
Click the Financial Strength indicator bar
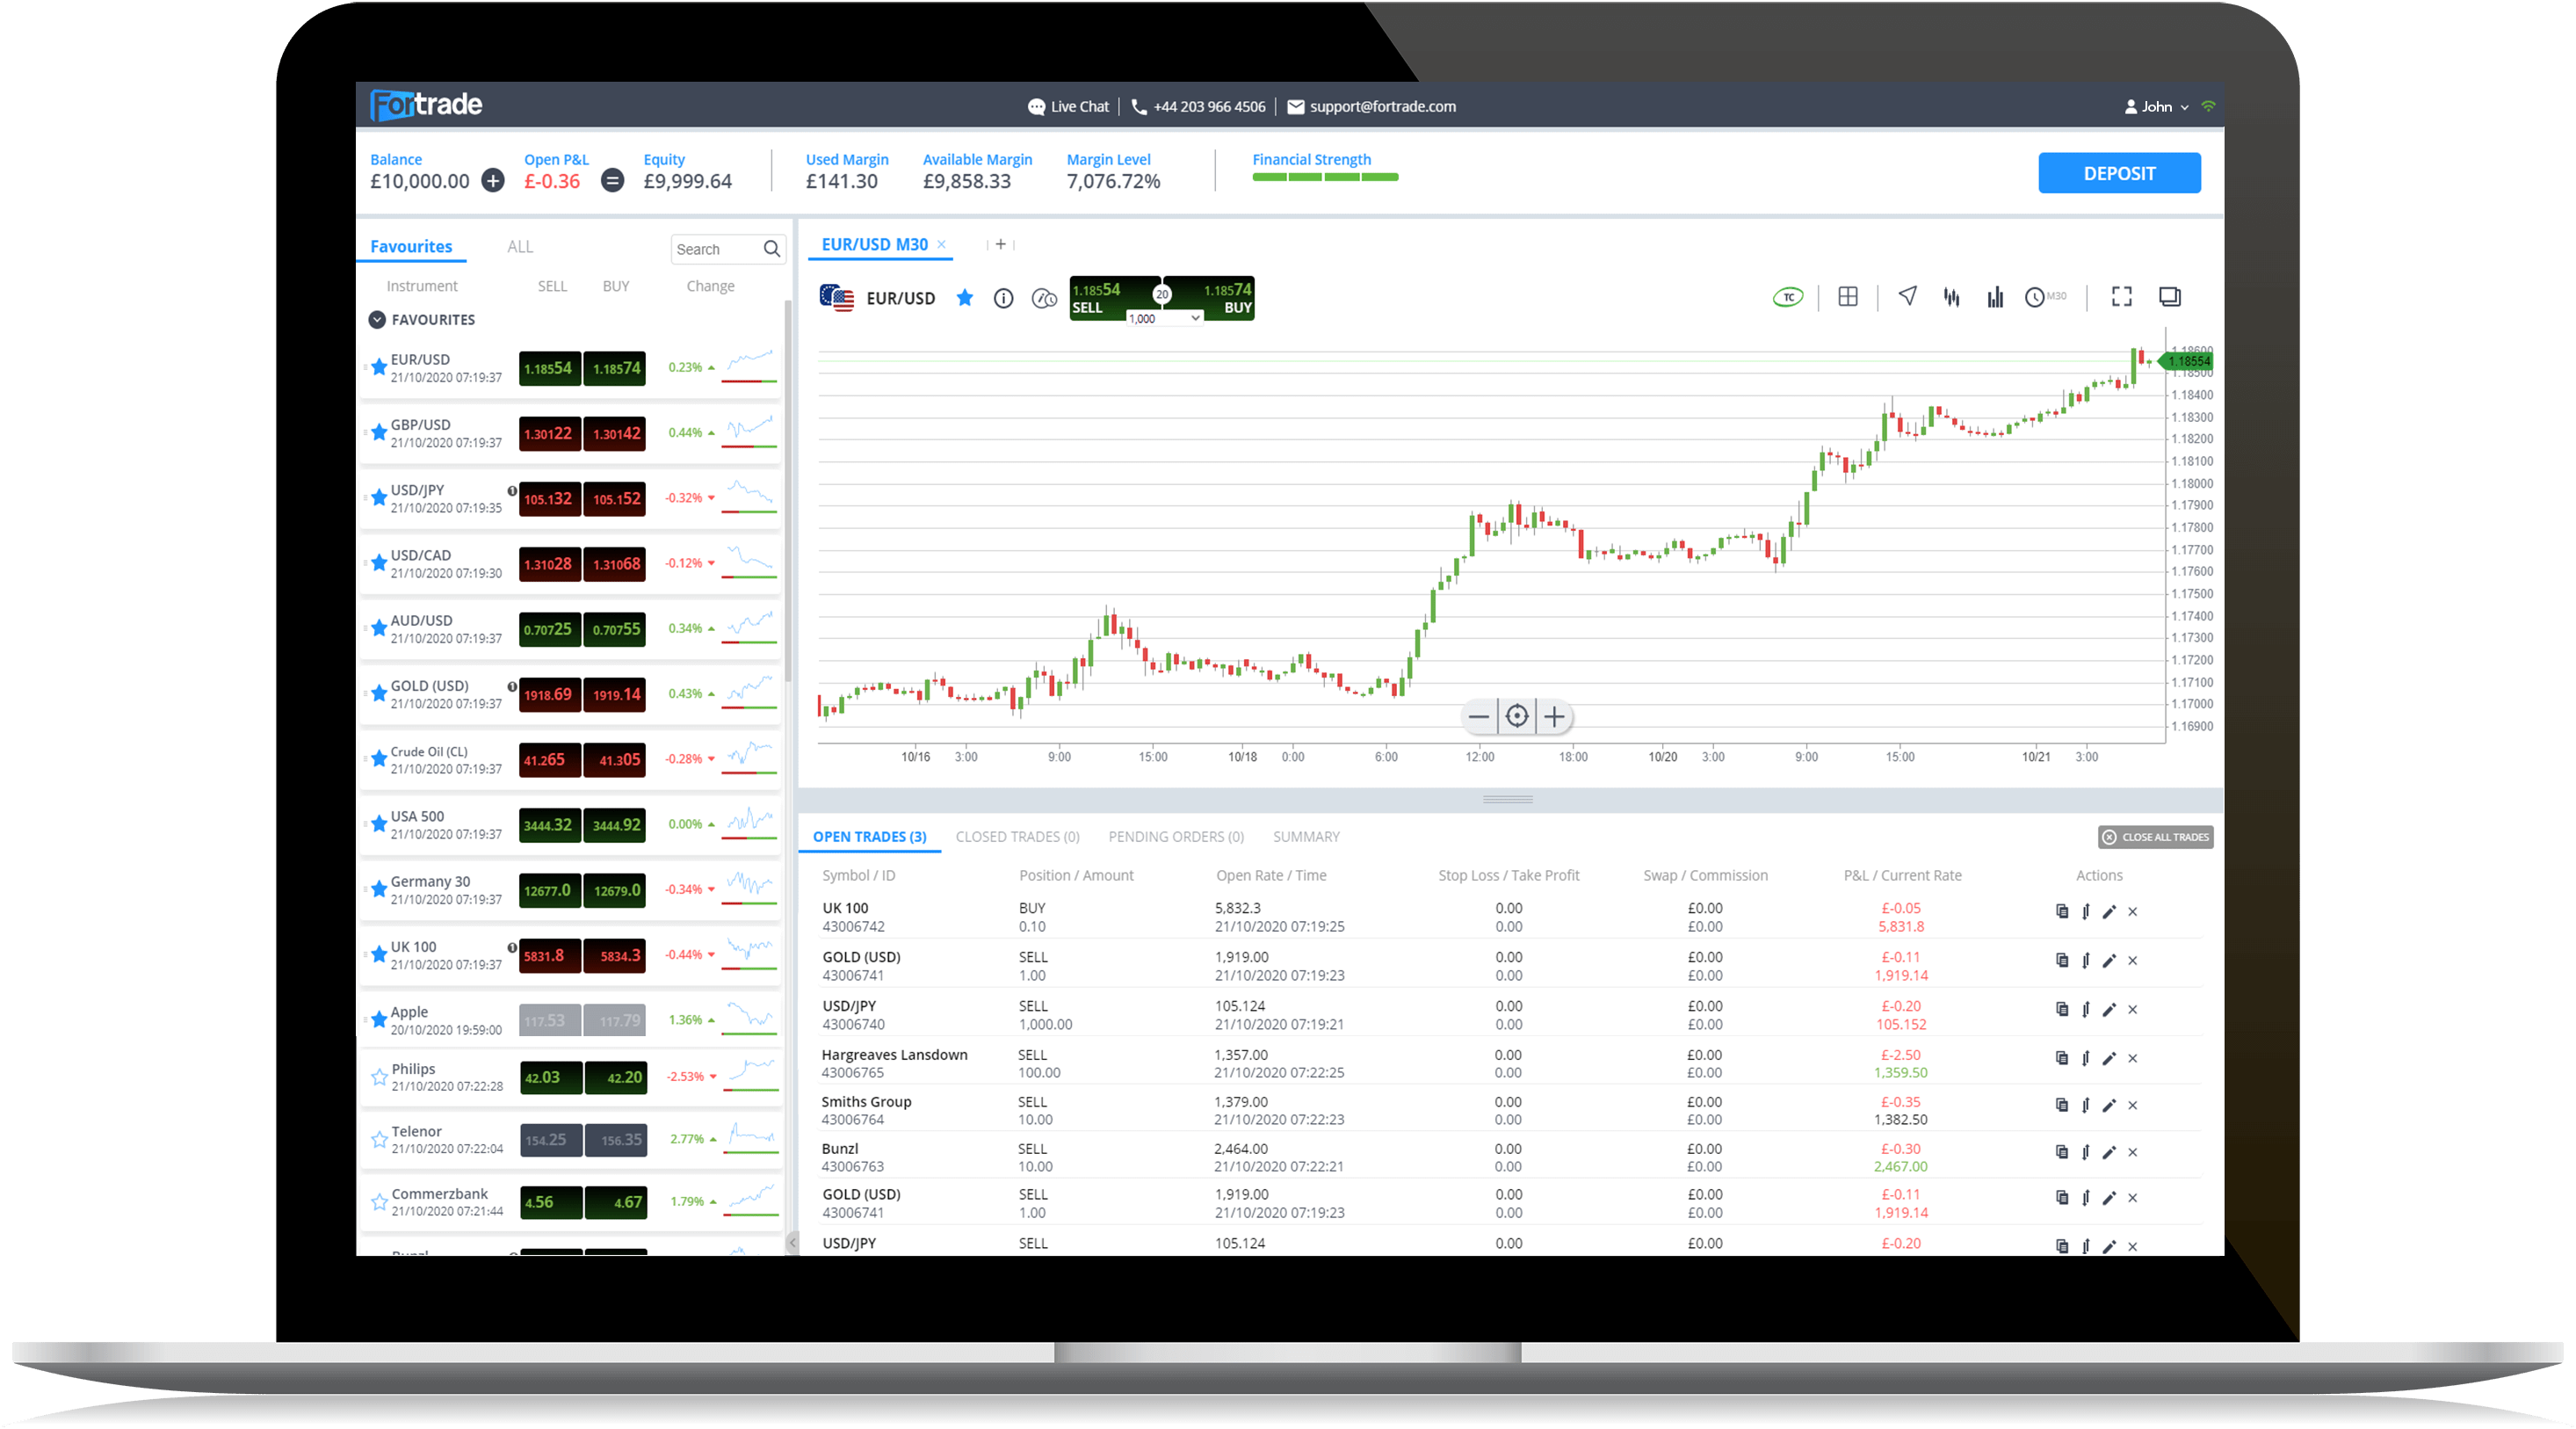coord(1324,177)
